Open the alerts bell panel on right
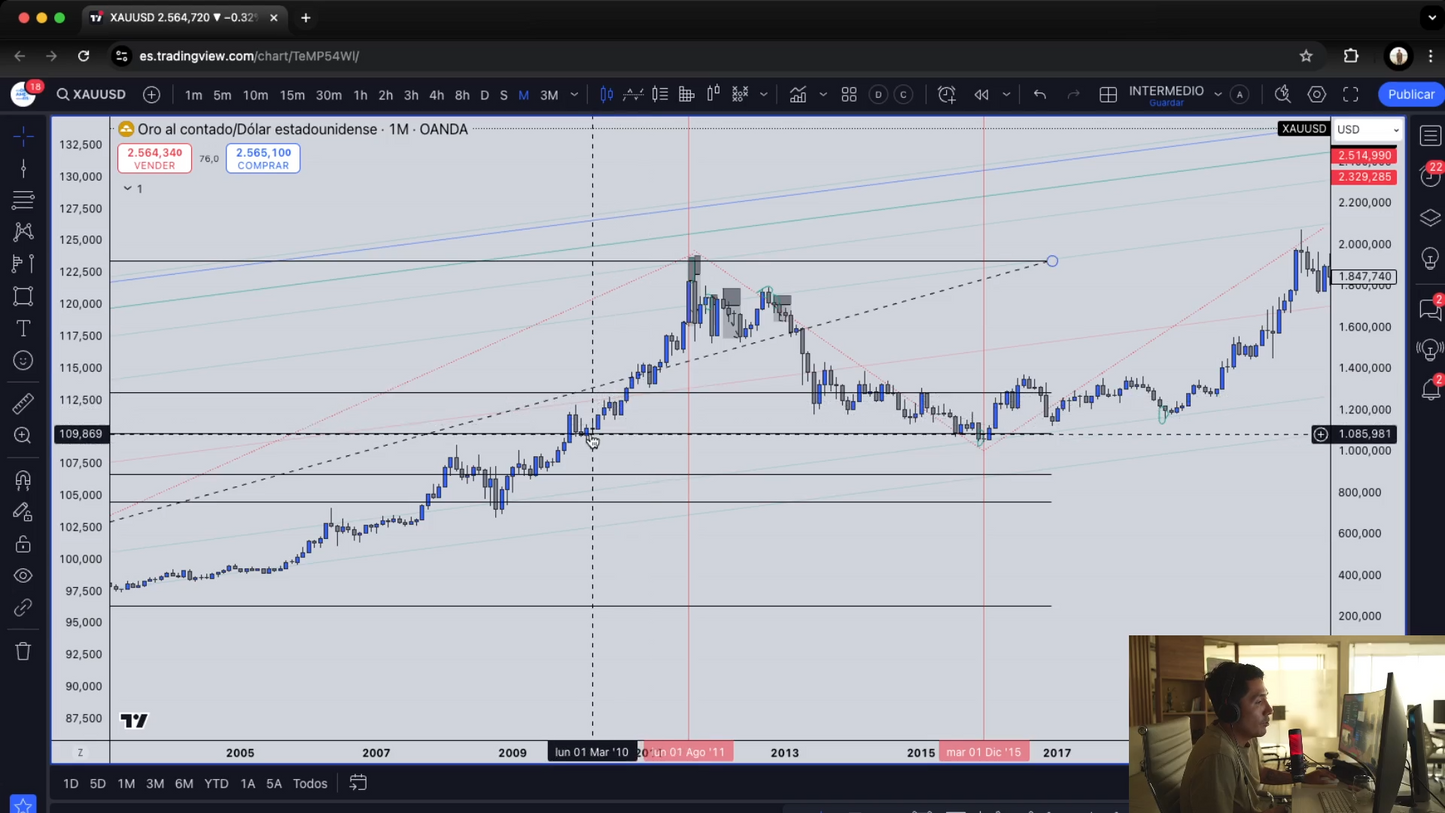Screen dimensions: 1445x813 click(1430, 390)
